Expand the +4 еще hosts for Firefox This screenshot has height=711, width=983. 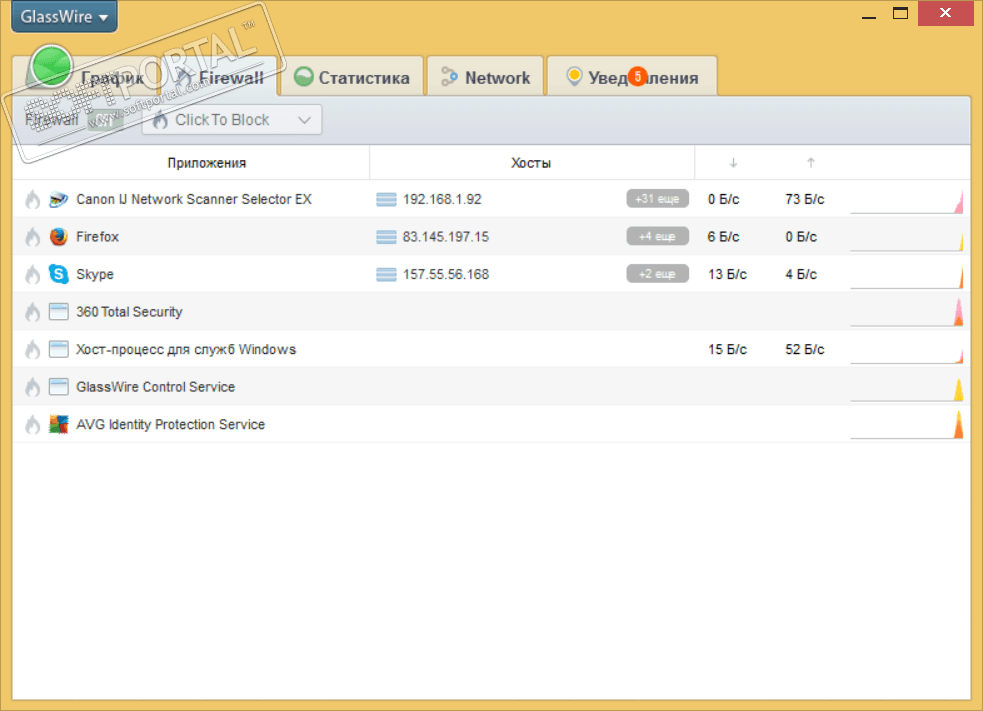pos(657,236)
